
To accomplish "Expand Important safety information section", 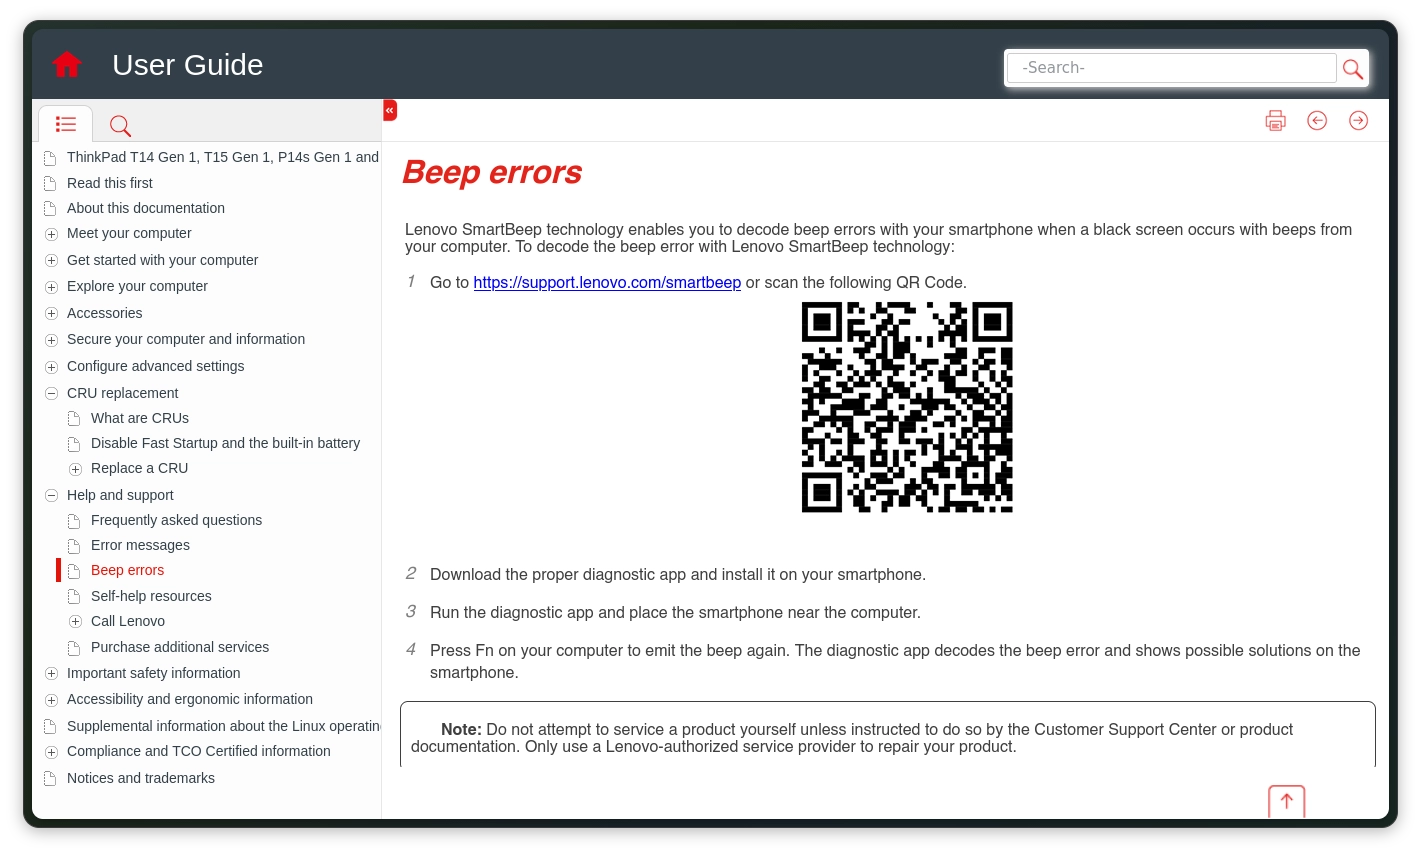I will (51, 674).
